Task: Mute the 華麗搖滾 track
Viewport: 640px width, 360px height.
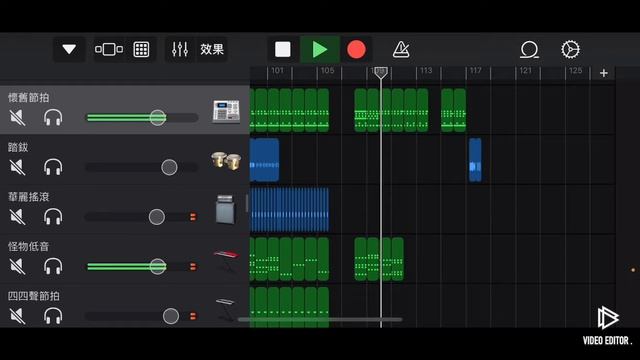Action: 17,217
